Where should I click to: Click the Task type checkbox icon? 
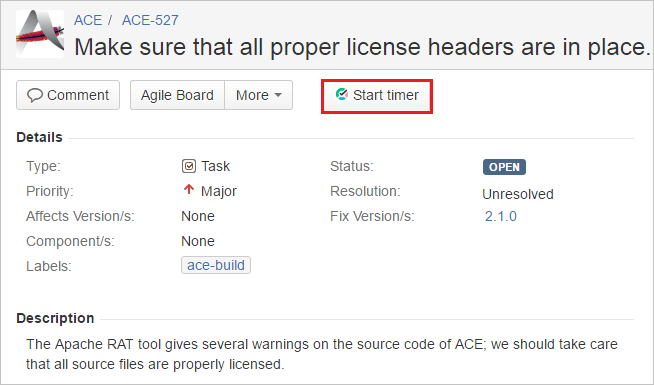189,166
